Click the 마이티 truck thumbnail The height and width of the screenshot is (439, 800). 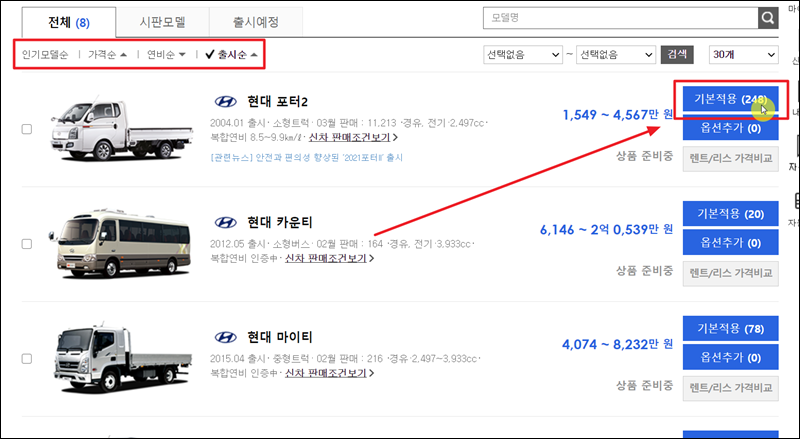pos(123,359)
